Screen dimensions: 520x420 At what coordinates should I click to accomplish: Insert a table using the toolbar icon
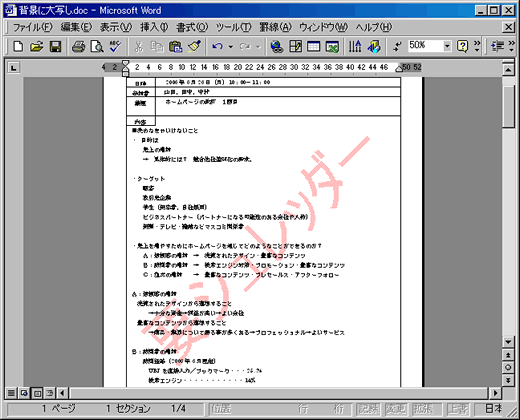click(313, 46)
